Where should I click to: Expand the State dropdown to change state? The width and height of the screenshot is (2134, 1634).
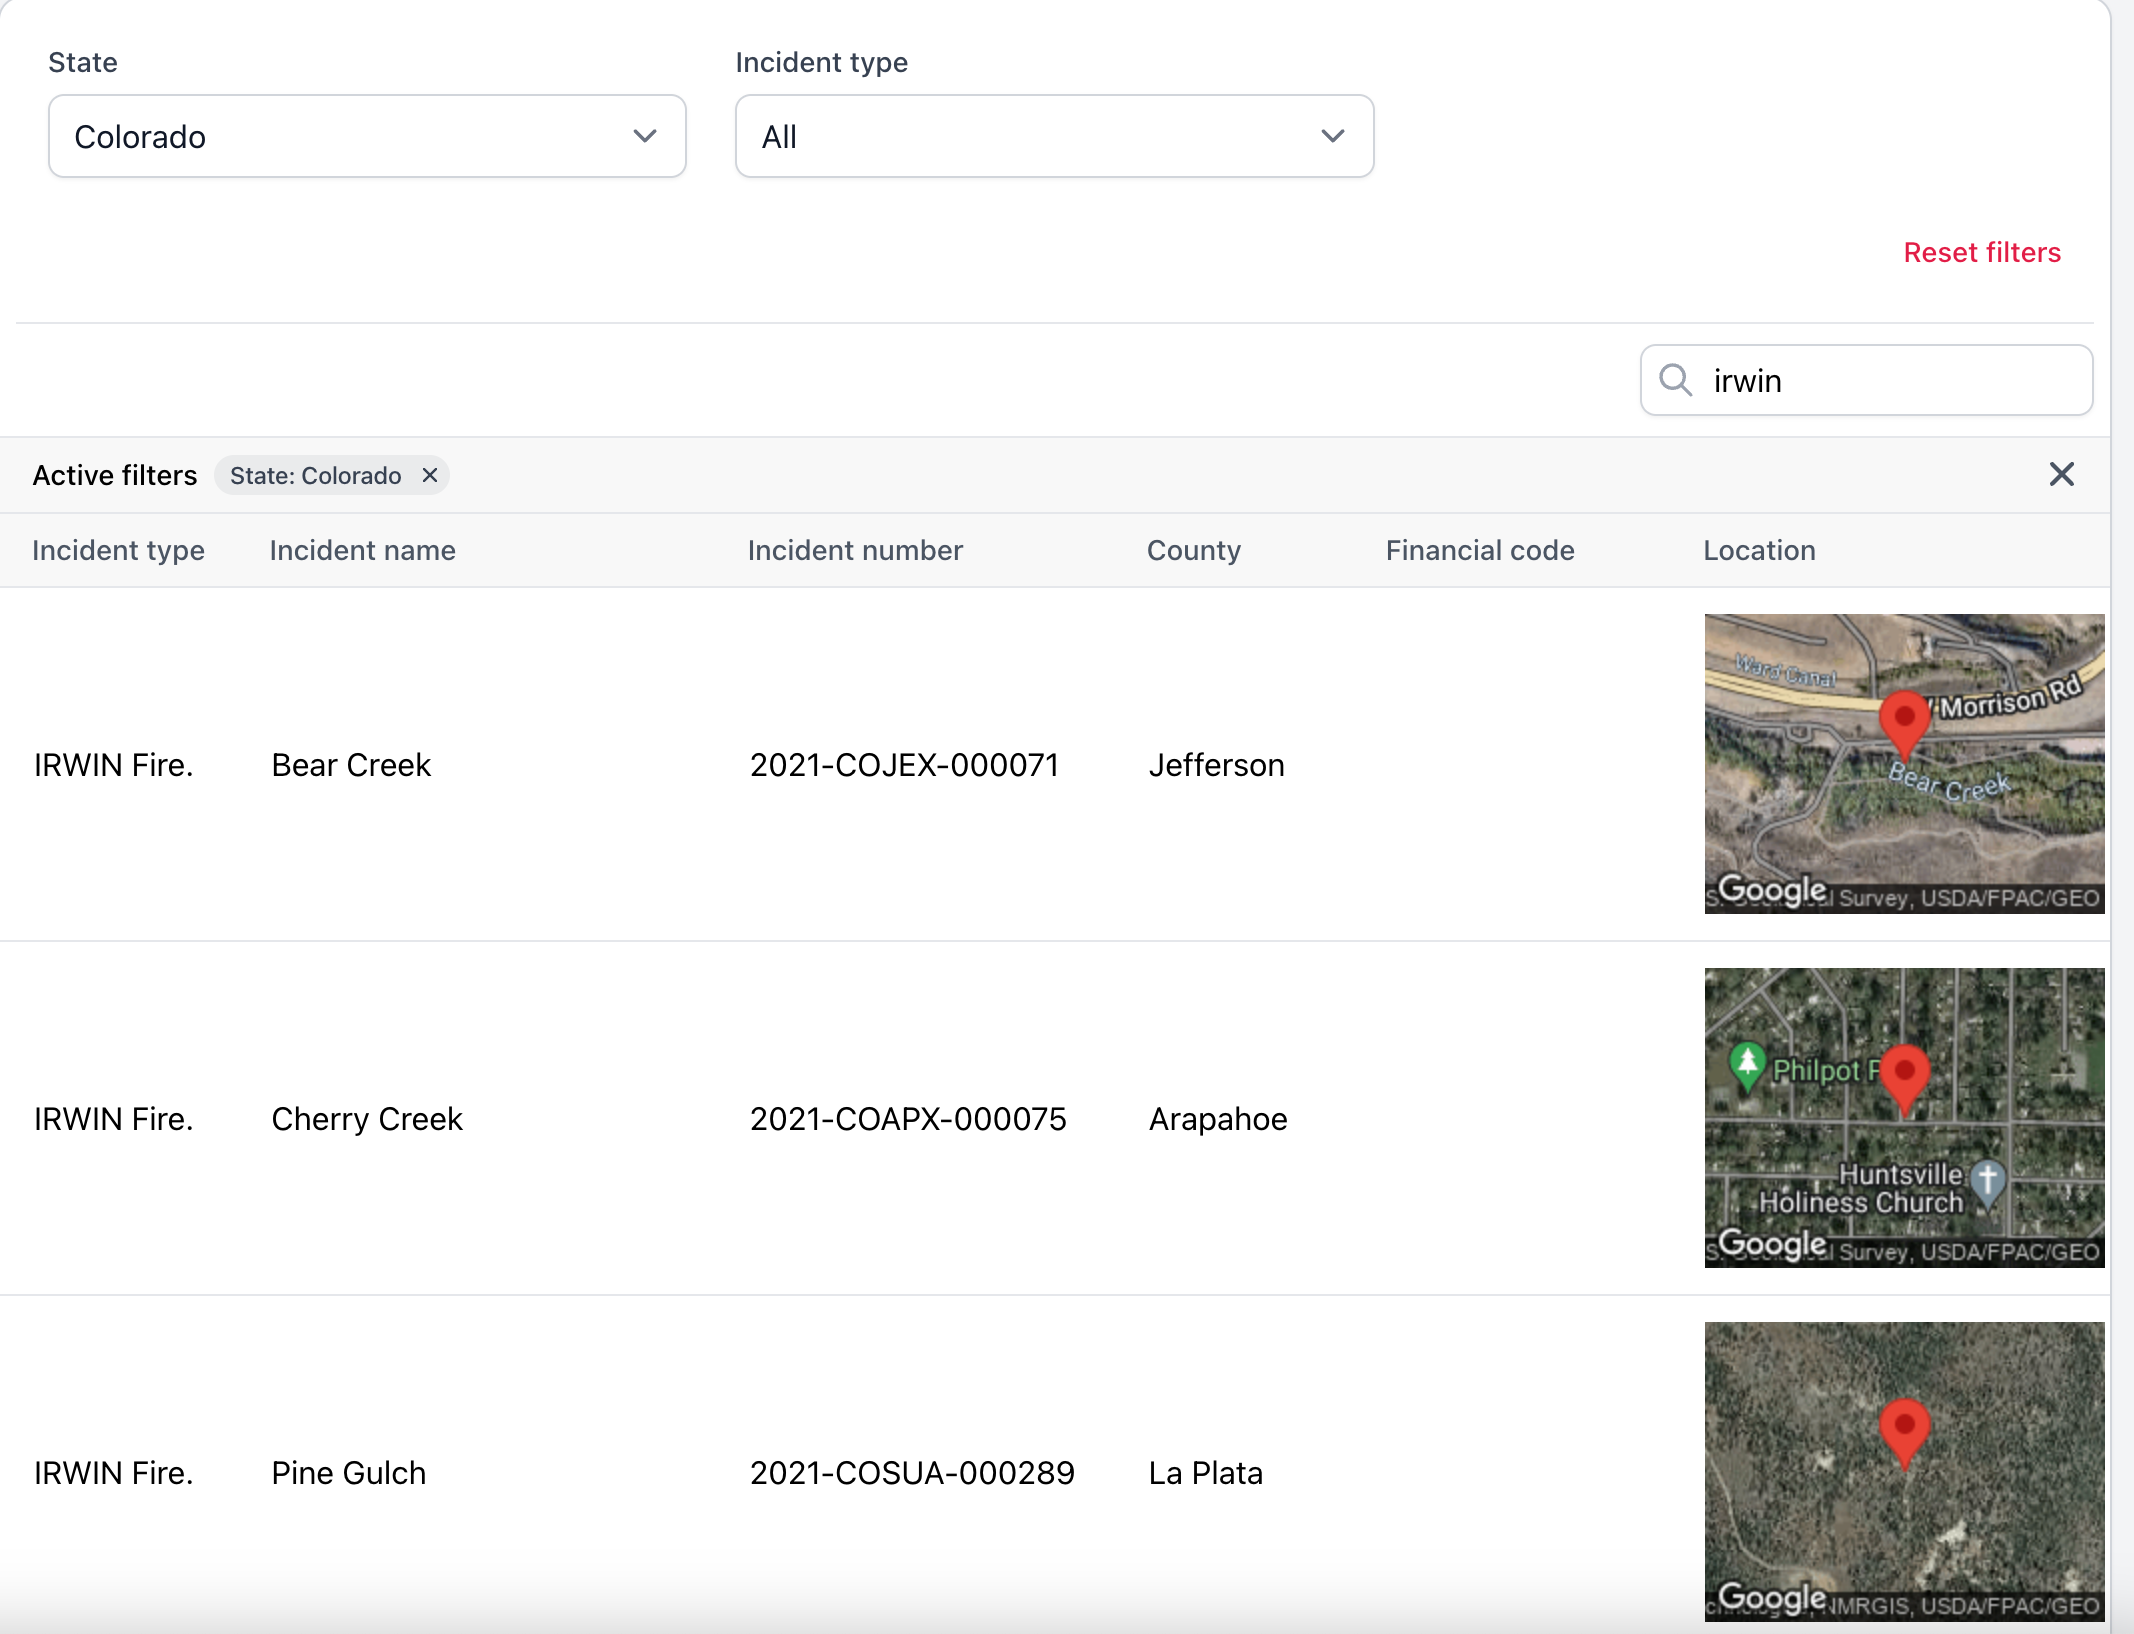point(367,134)
